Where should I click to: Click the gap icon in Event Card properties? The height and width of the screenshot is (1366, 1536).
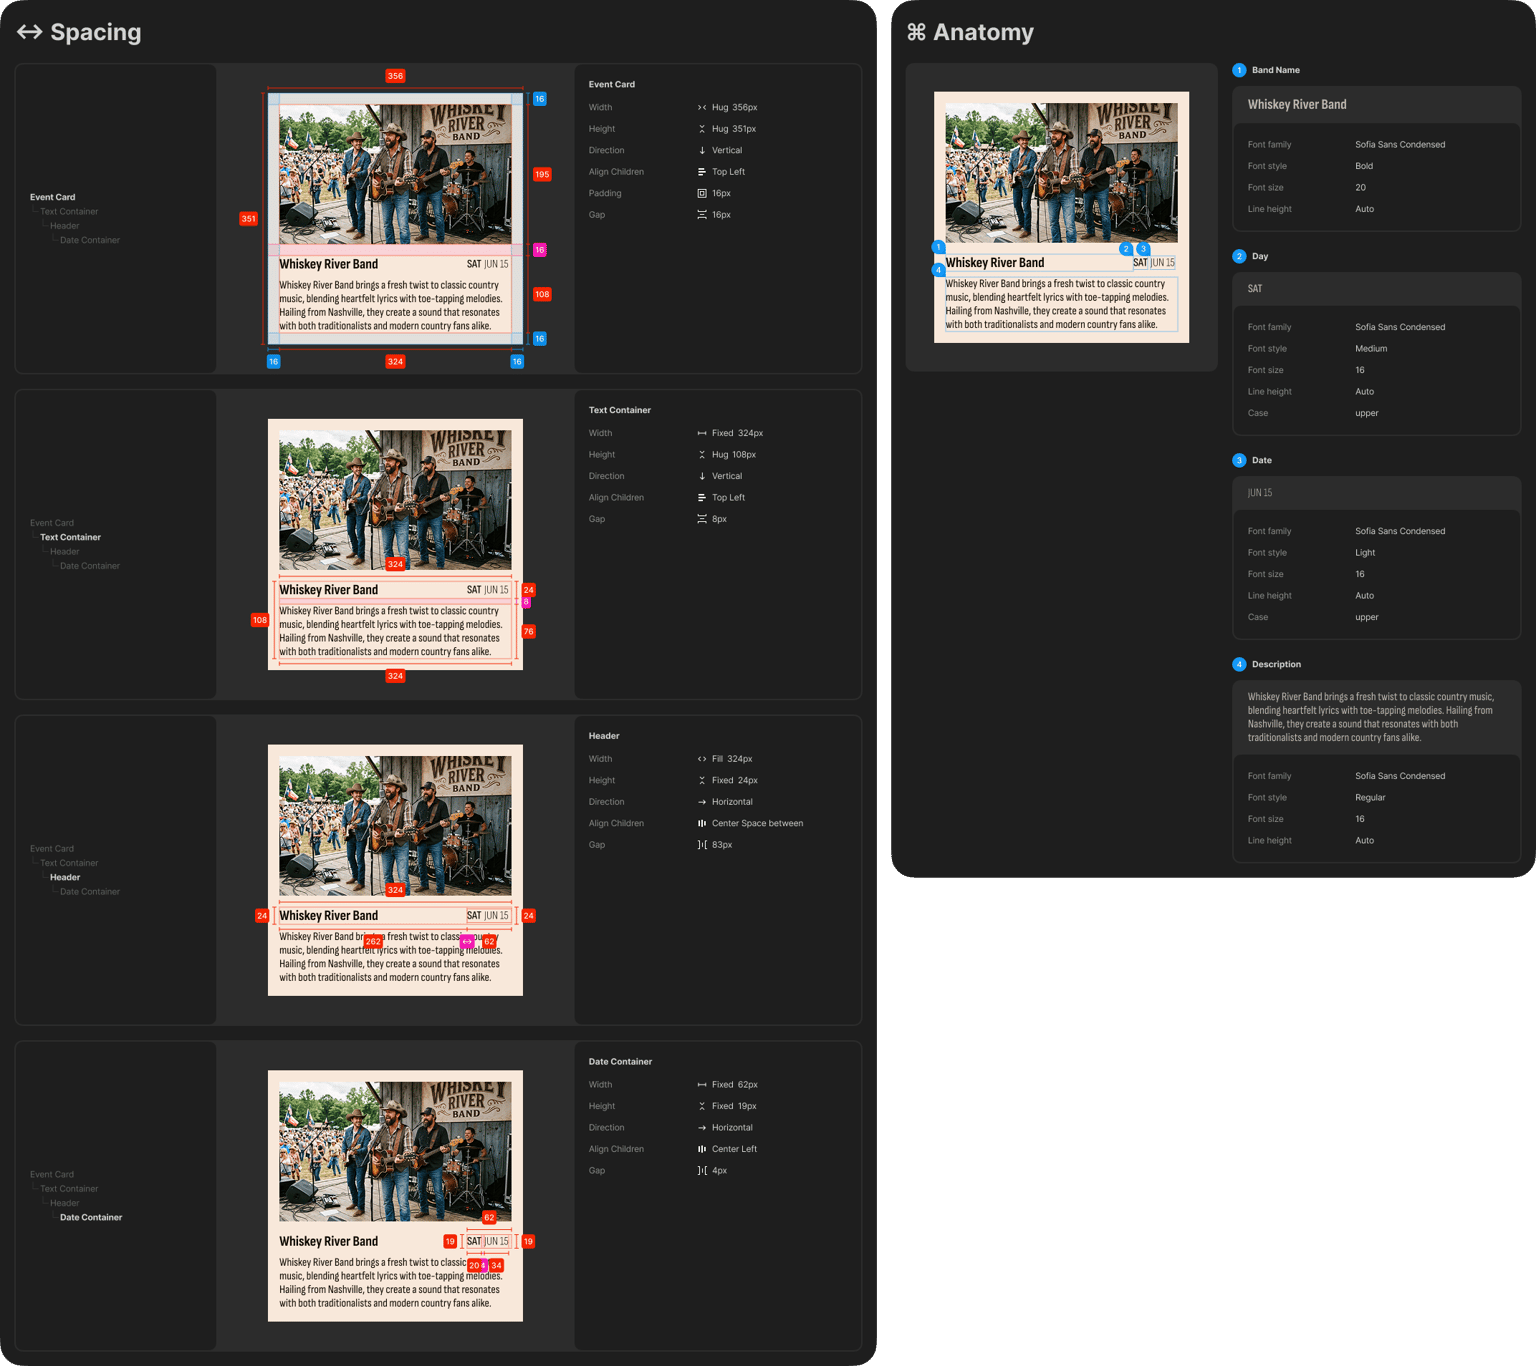pyautogui.click(x=702, y=215)
